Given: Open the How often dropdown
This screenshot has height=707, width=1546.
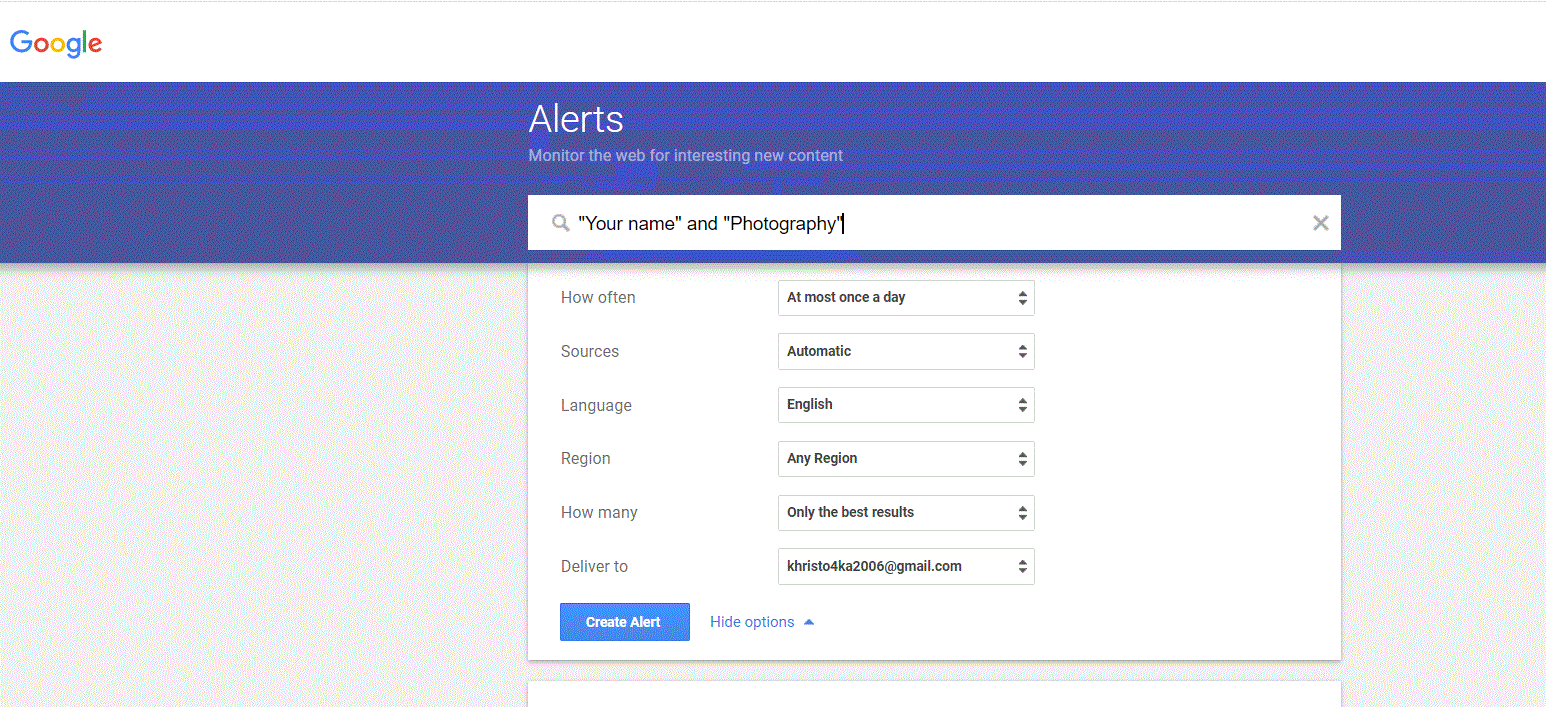Looking at the screenshot, I should (906, 298).
